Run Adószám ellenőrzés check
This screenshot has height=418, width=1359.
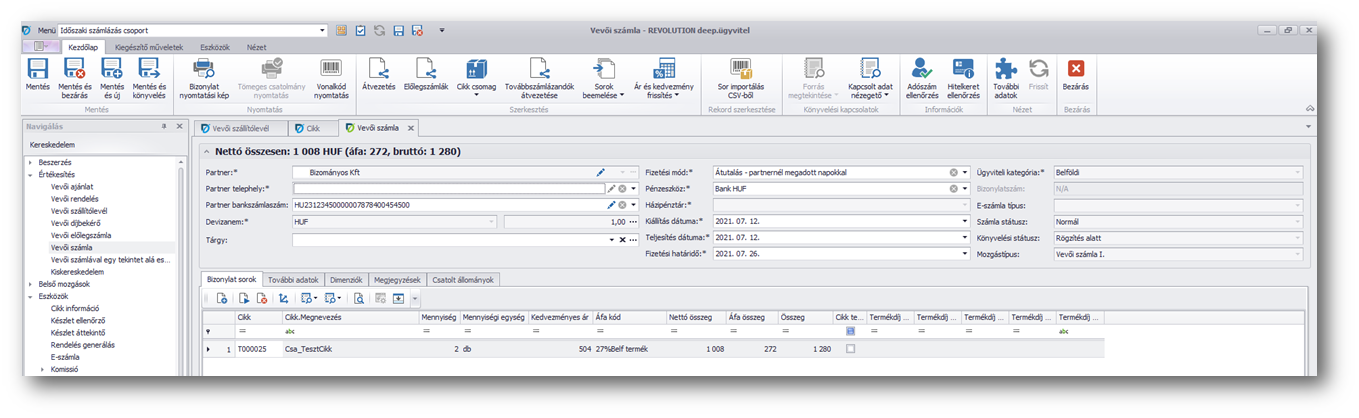pyautogui.click(x=919, y=69)
